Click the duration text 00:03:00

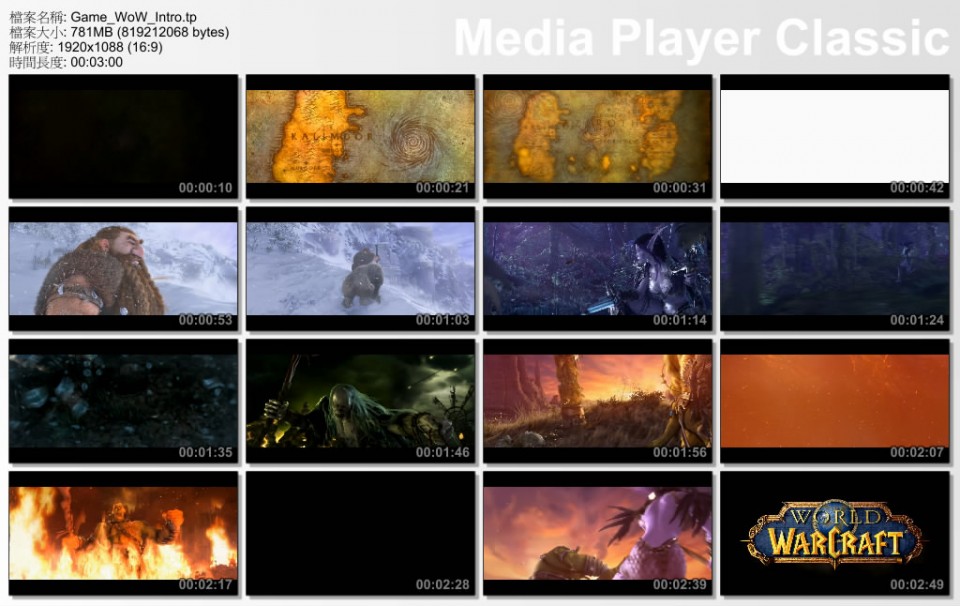(96, 62)
